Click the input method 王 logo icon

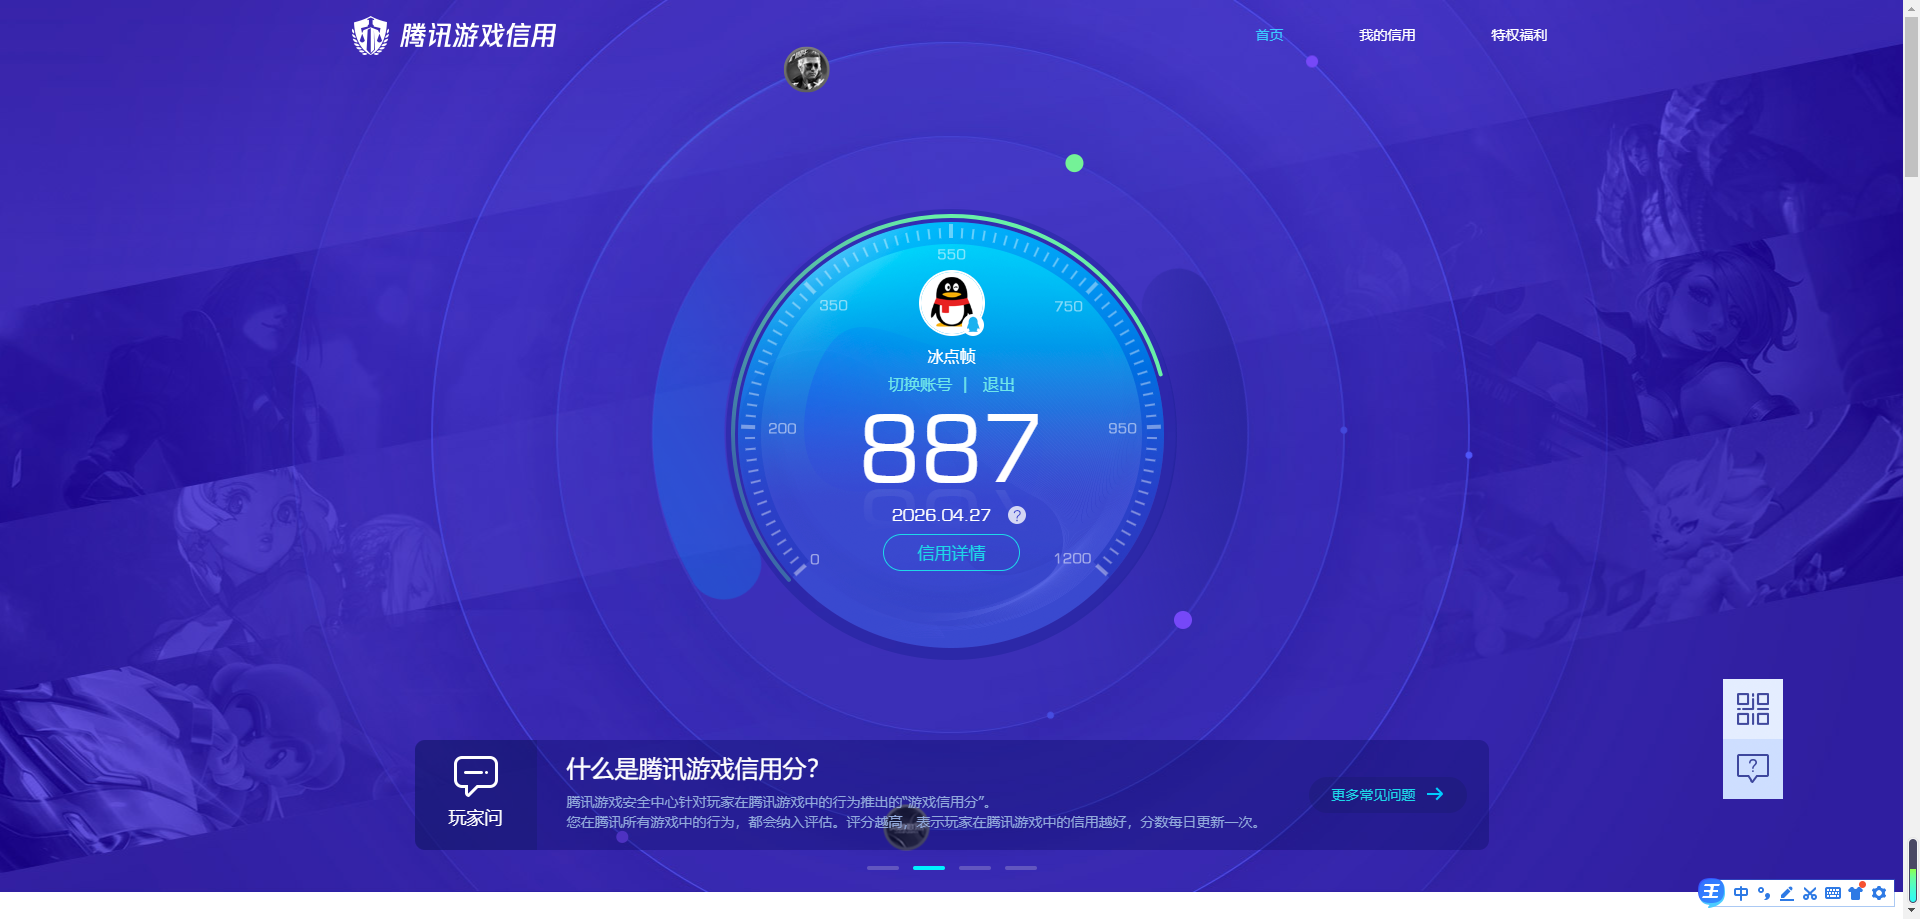1711,892
